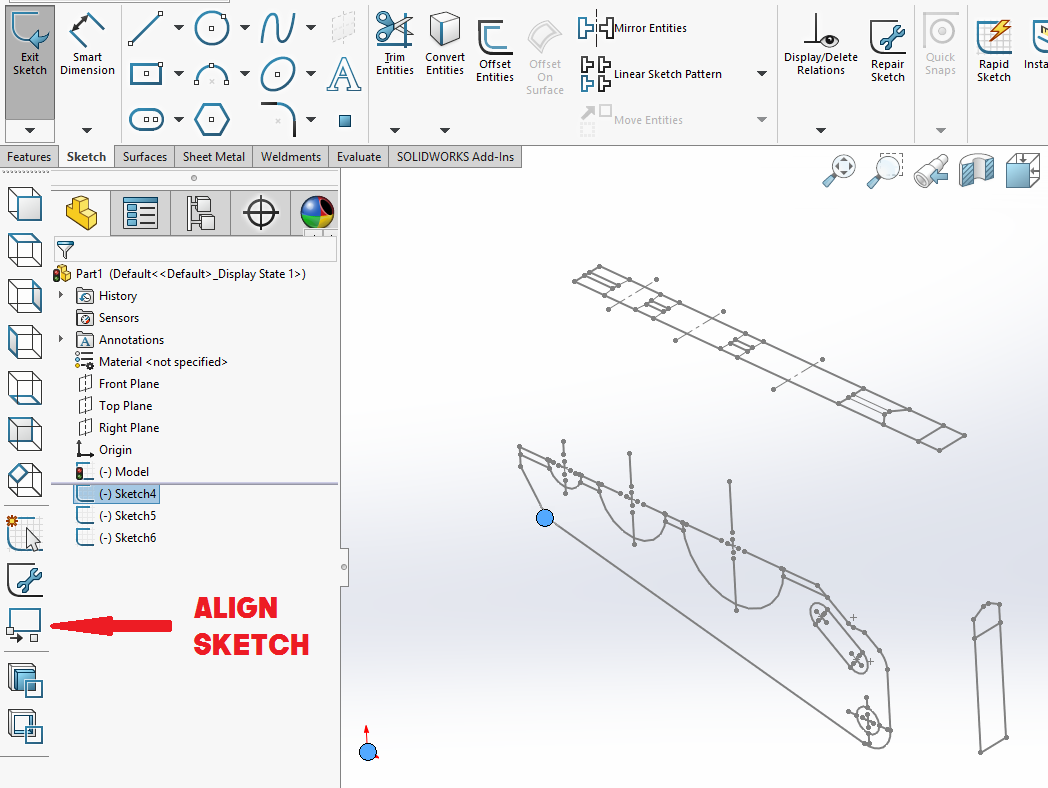
Task: Select the Polygon sketch tool
Action: 212,120
